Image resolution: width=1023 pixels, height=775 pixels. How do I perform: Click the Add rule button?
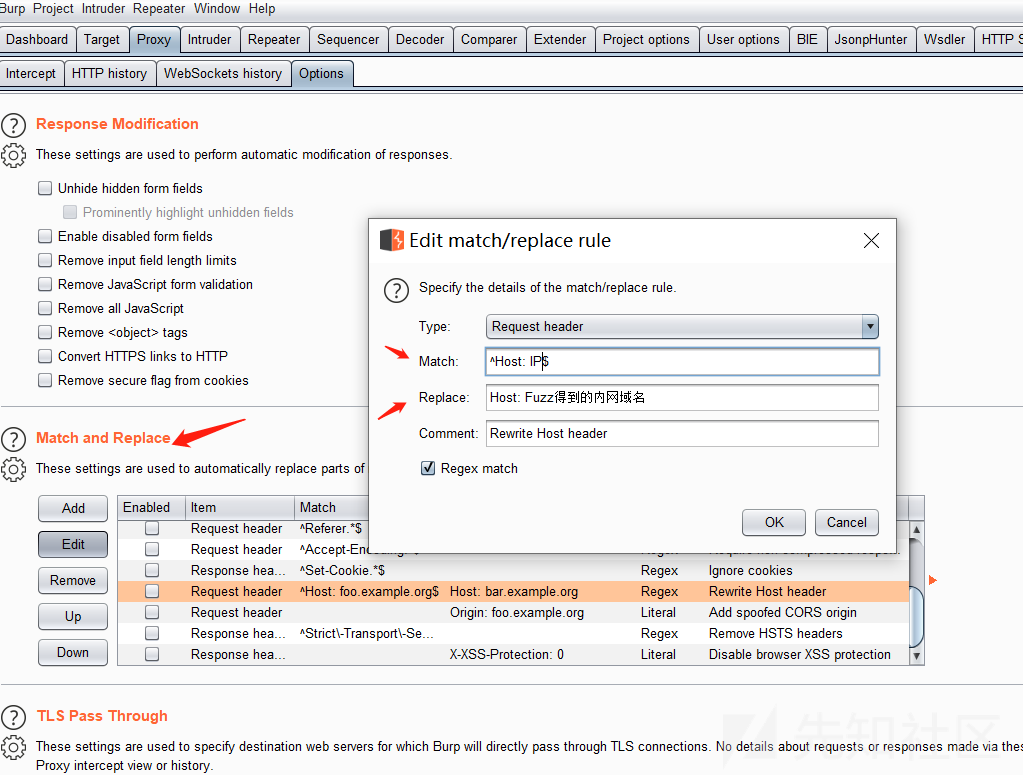[73, 509]
